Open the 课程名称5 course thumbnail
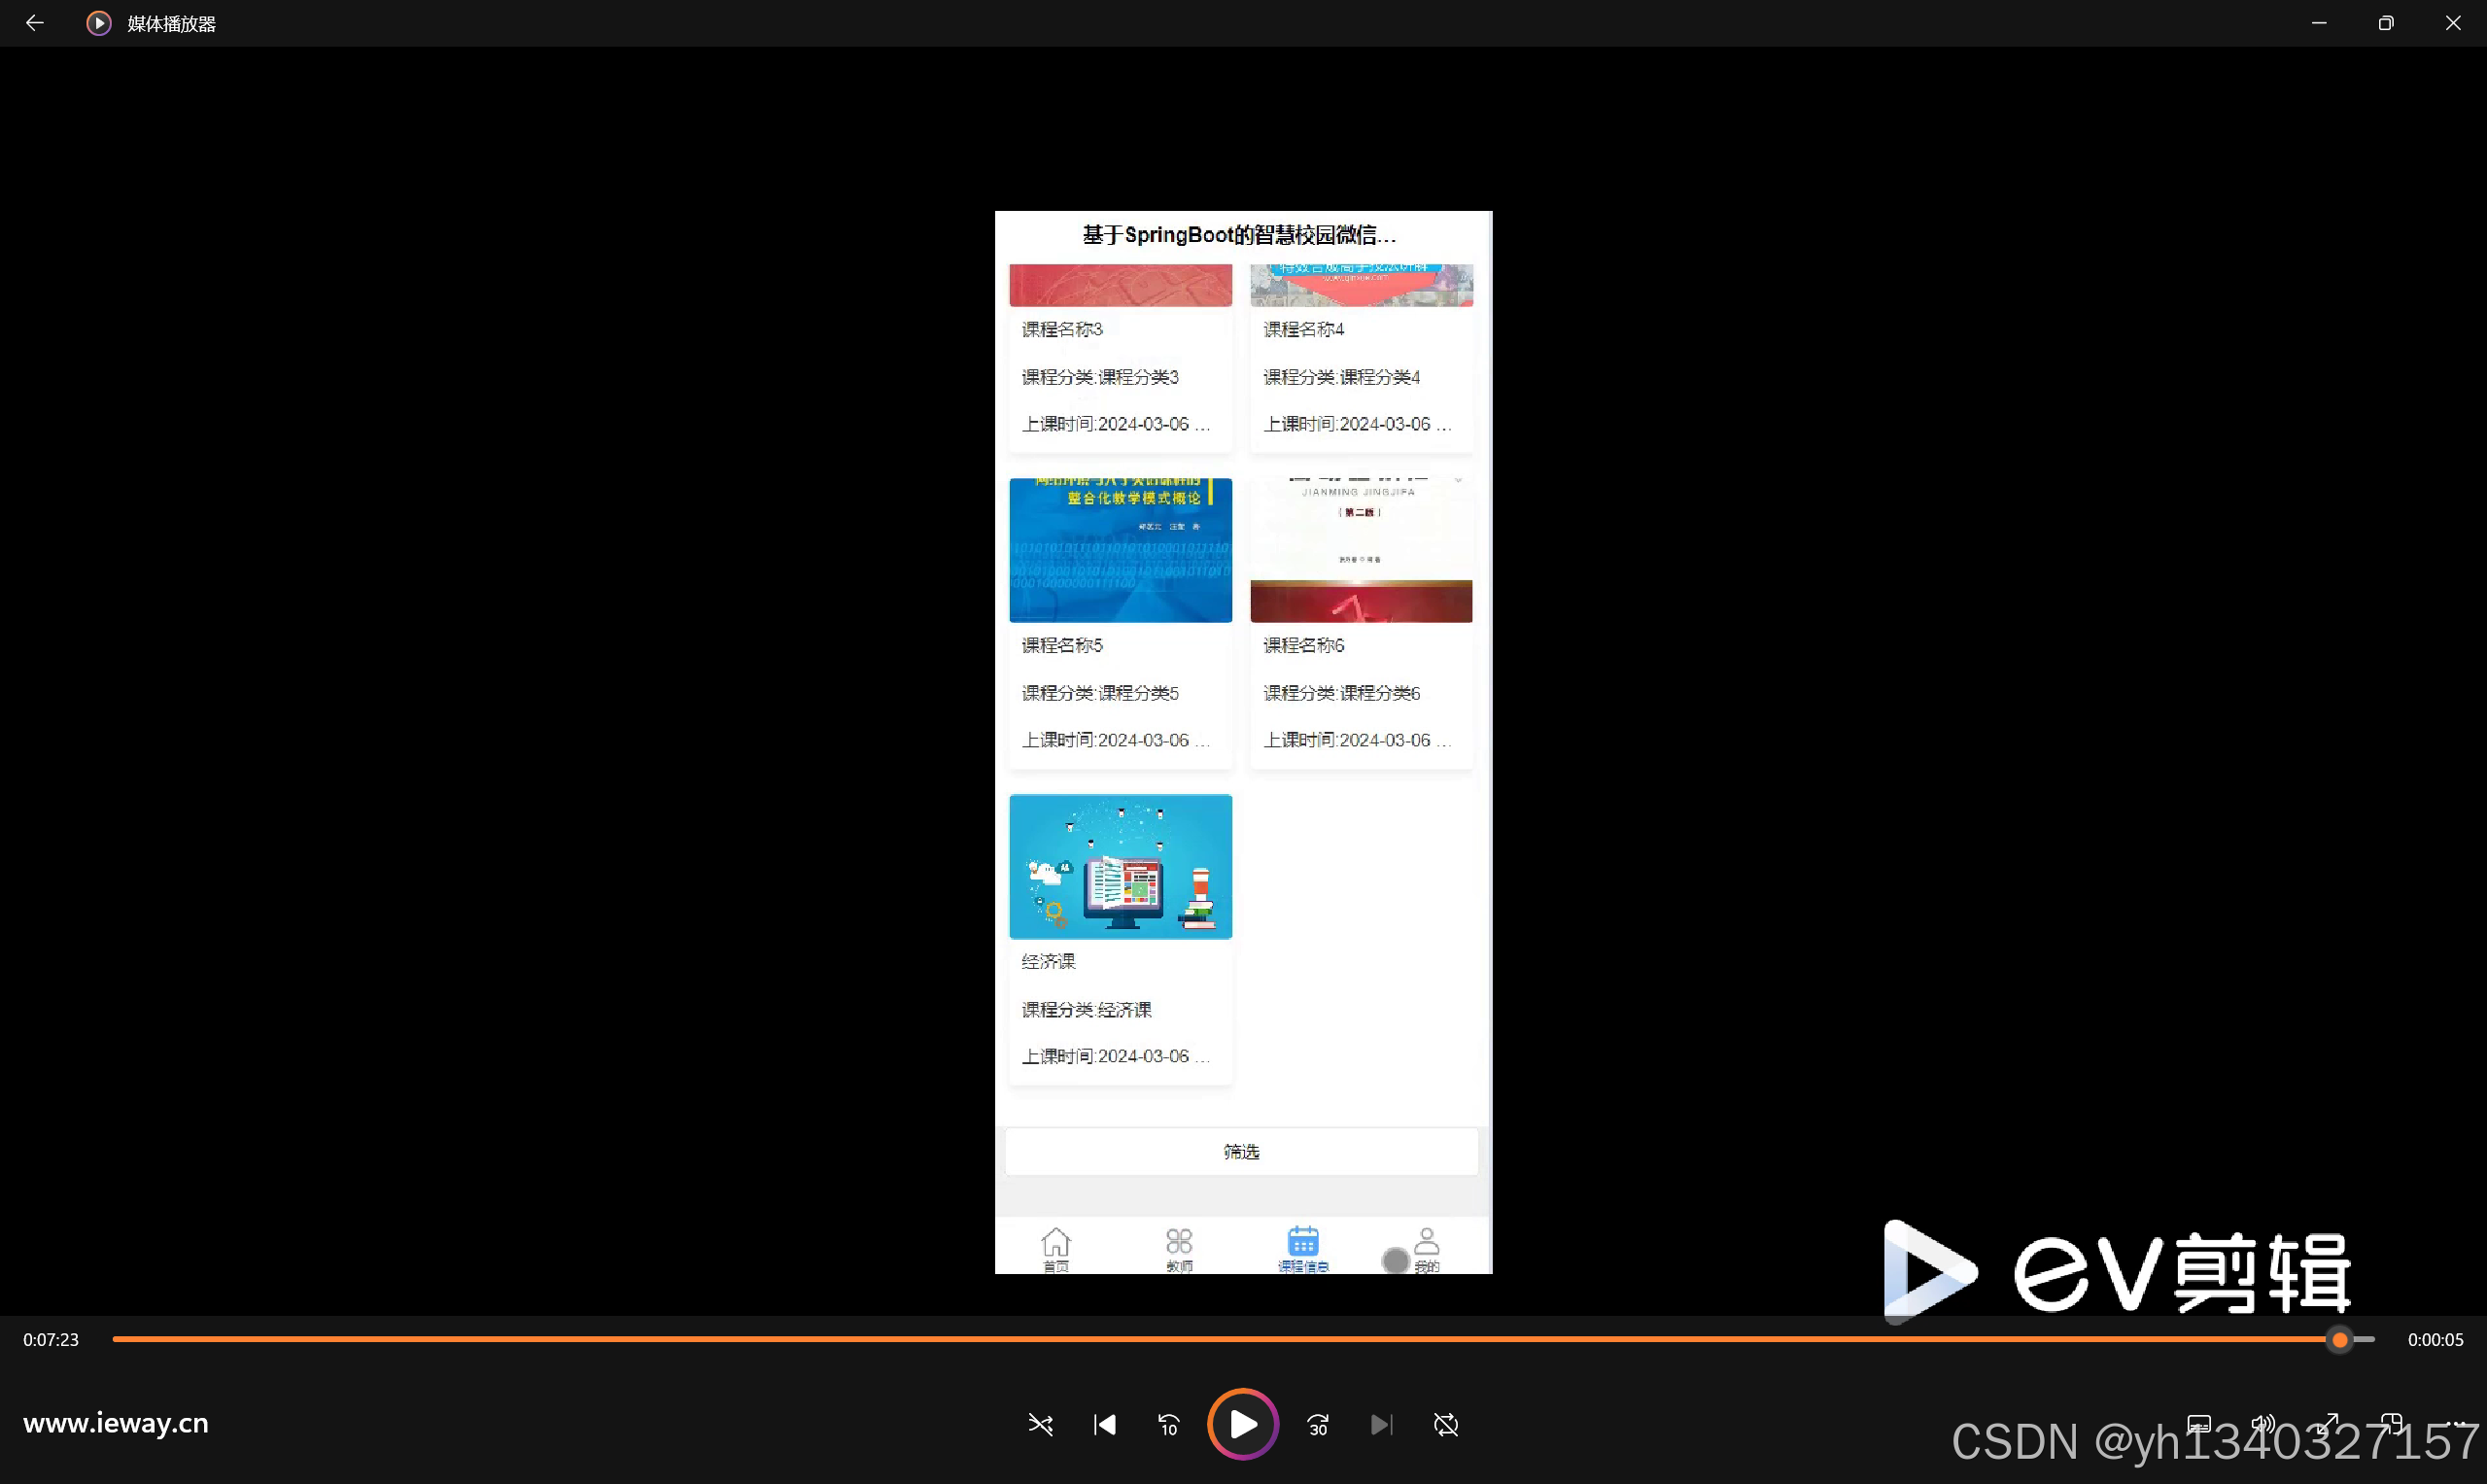 tap(1120, 550)
